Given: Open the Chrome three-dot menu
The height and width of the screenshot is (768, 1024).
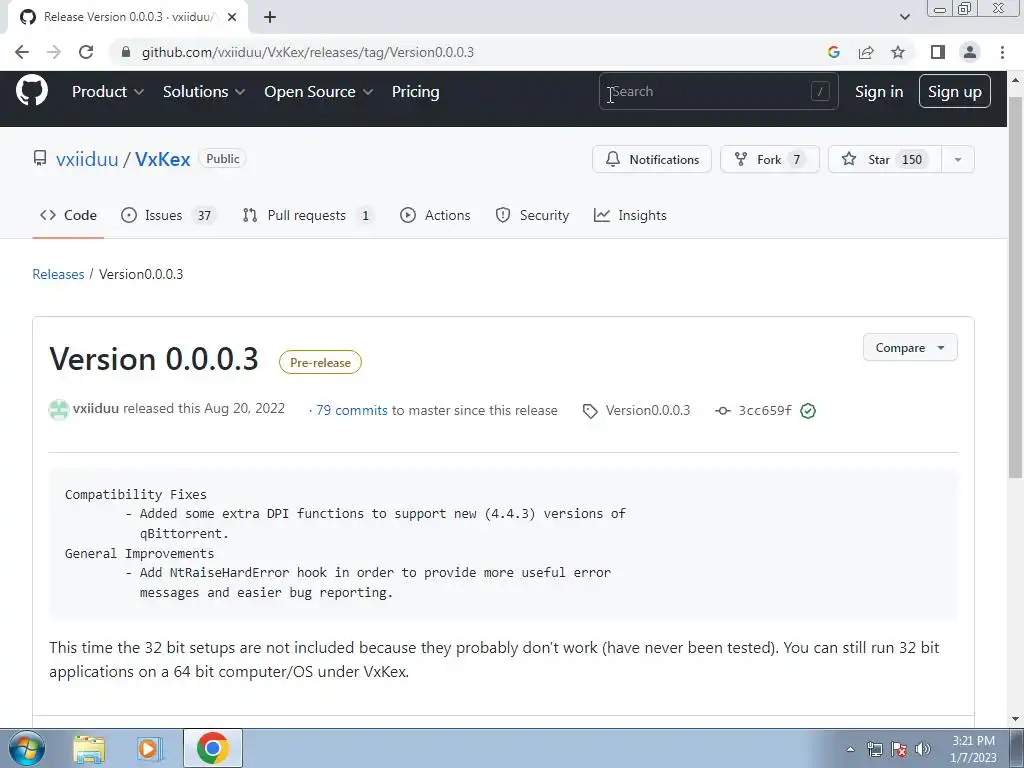Looking at the screenshot, I should pyautogui.click(x=1002, y=52).
